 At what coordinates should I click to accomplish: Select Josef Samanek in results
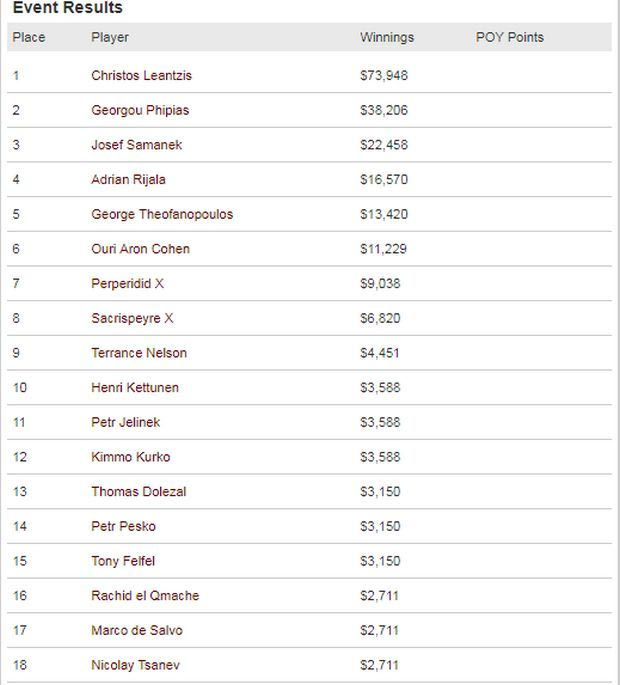point(136,145)
